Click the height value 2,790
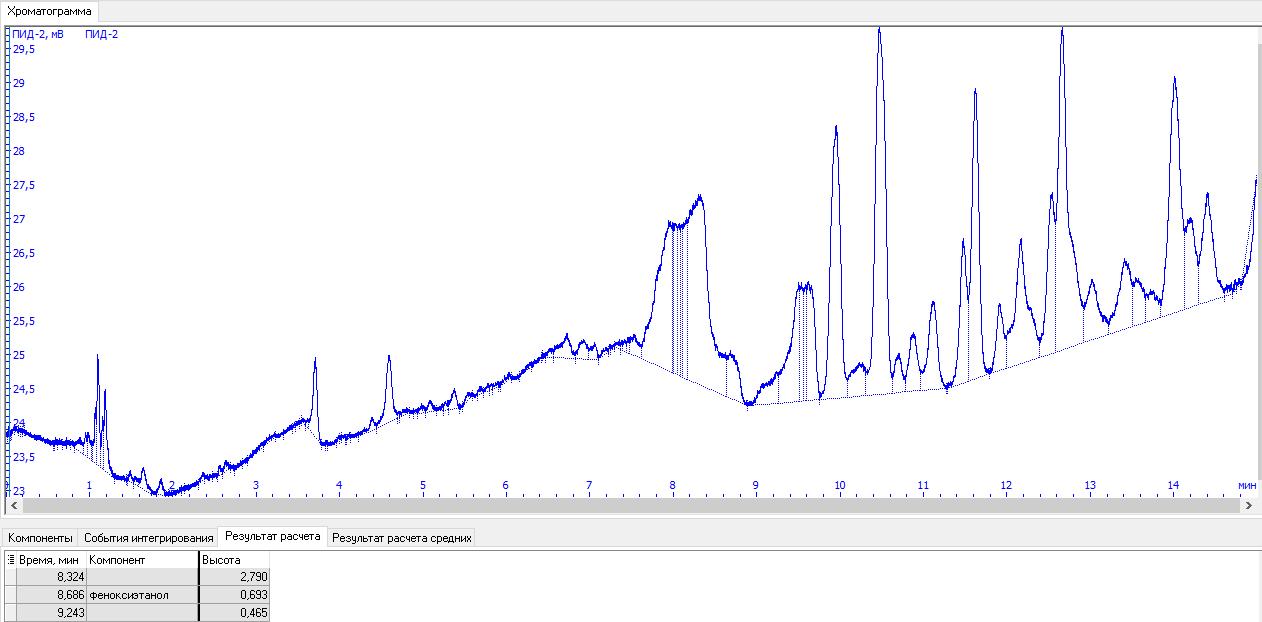 coord(233,577)
